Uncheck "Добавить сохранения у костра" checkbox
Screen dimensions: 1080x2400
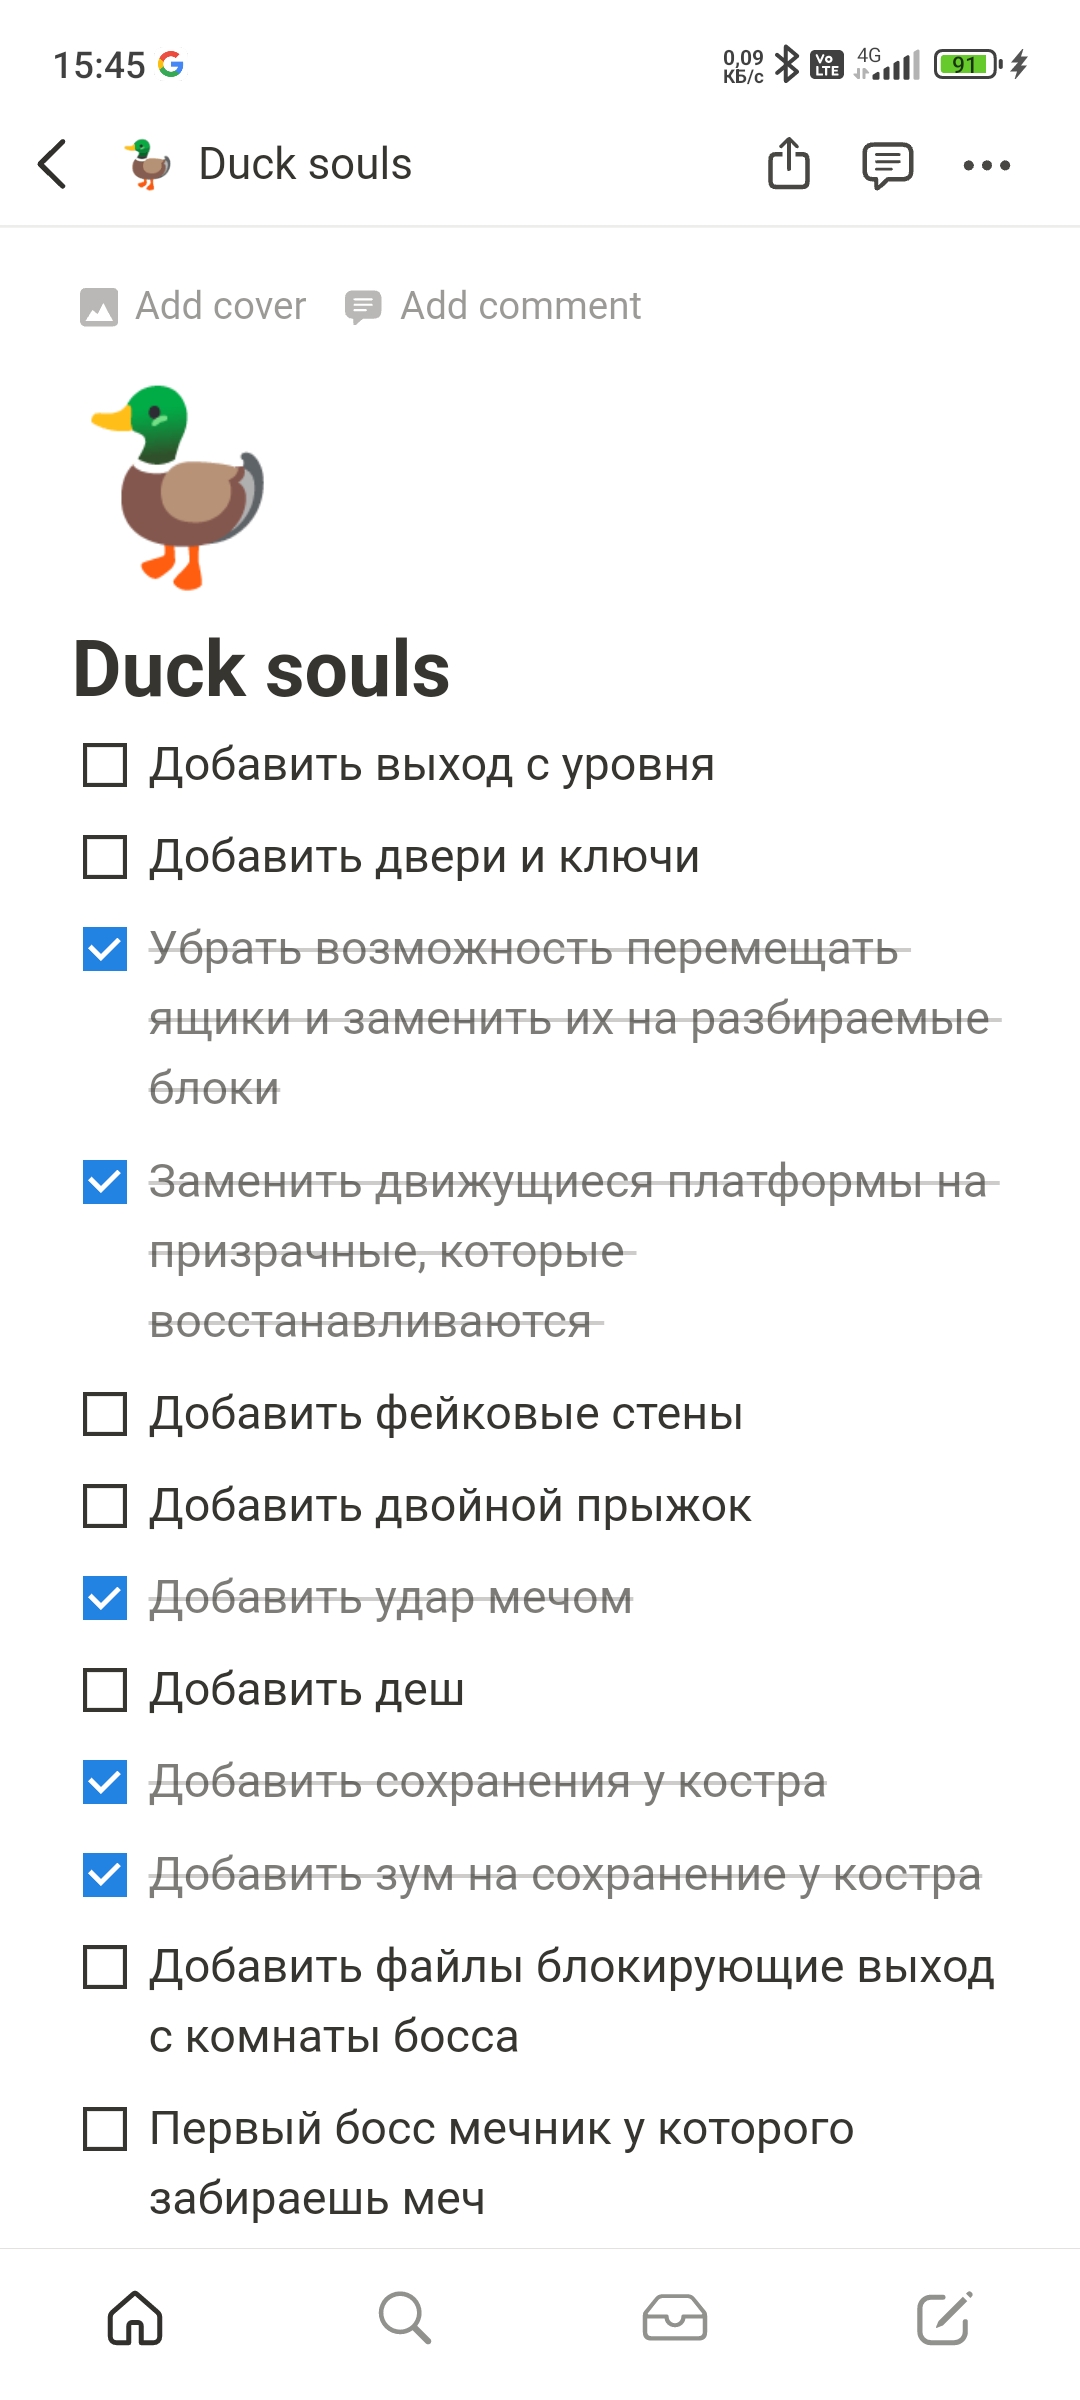tap(105, 1782)
